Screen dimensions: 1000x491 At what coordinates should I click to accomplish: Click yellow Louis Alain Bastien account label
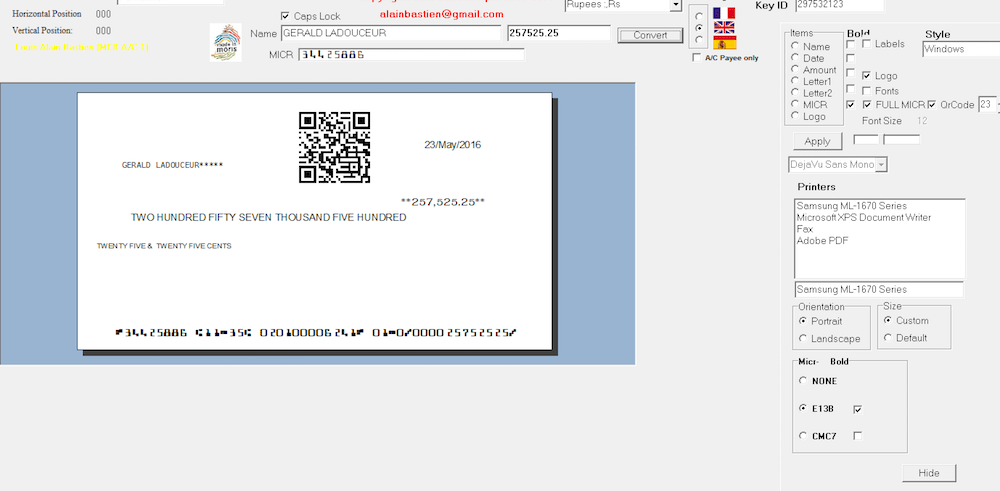click(x=82, y=47)
